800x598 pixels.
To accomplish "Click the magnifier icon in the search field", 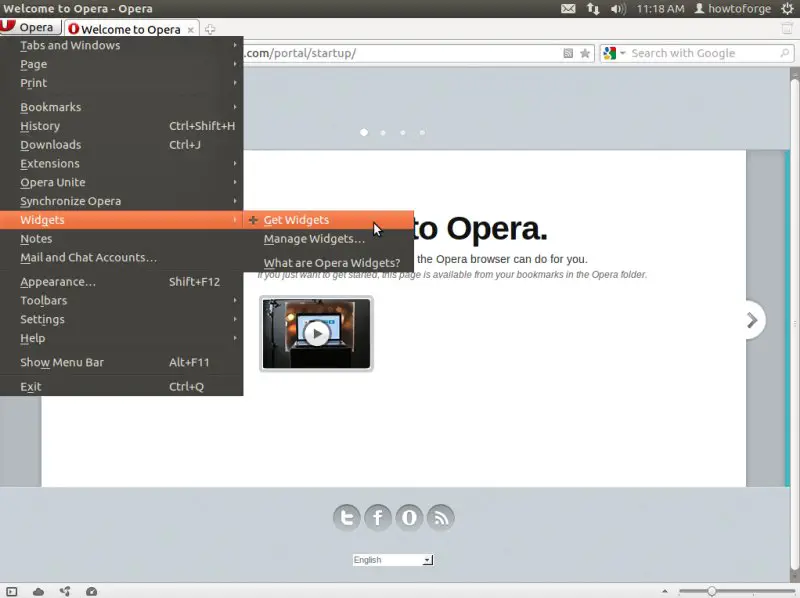I will (785, 53).
